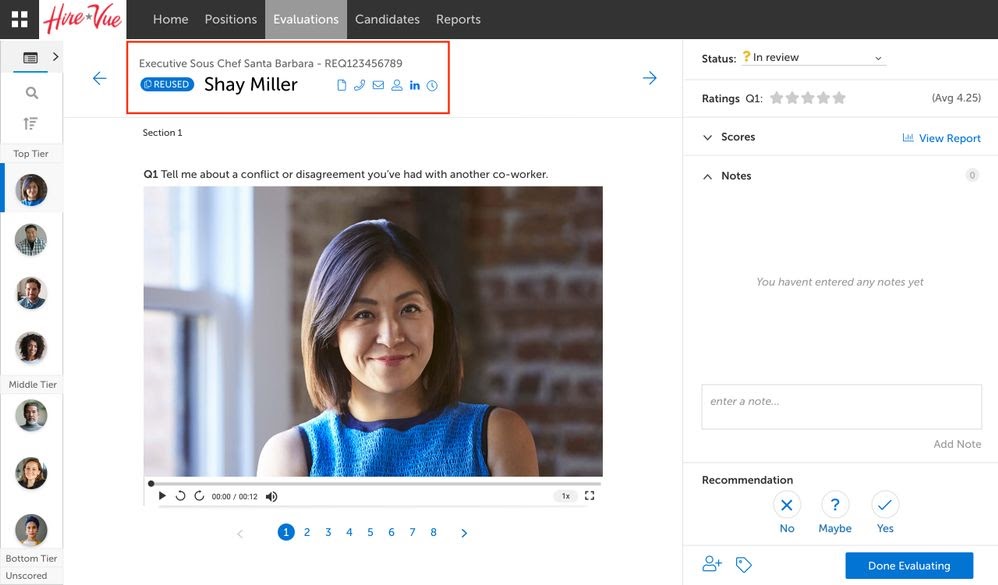998x585 pixels.
Task: Click the Done Evaluating button
Action: click(908, 565)
